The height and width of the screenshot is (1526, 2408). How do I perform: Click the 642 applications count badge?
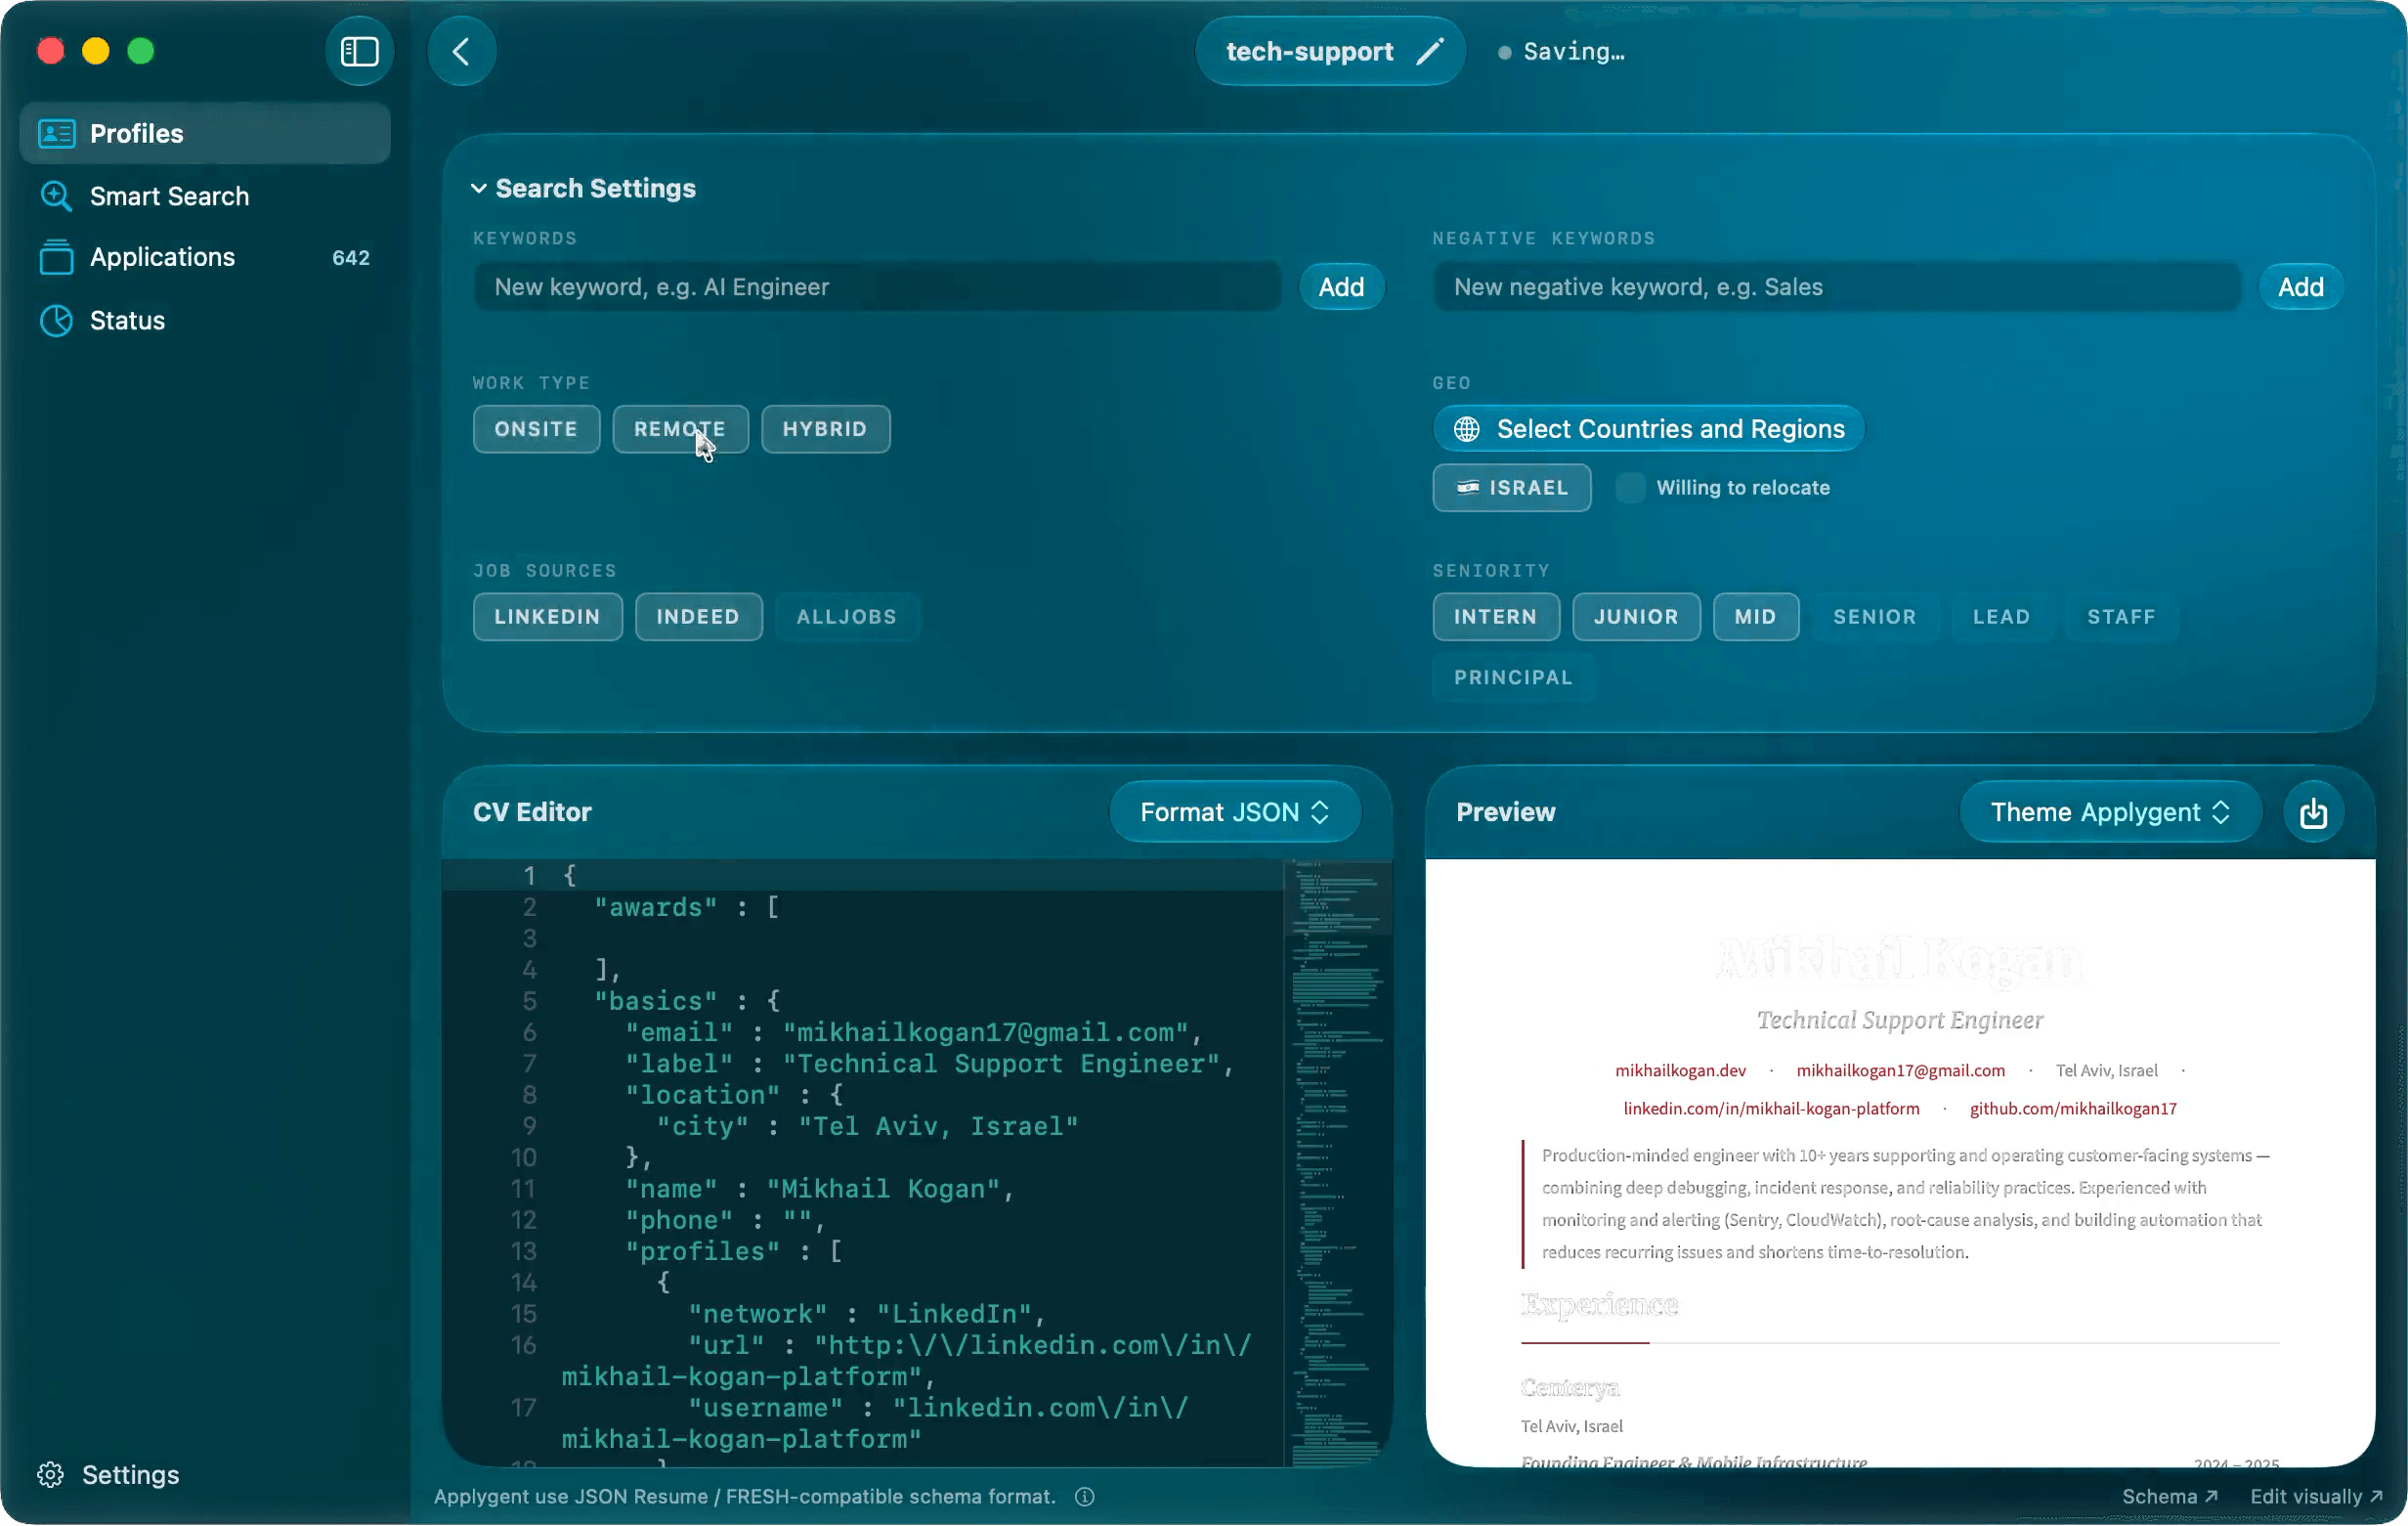coord(350,258)
